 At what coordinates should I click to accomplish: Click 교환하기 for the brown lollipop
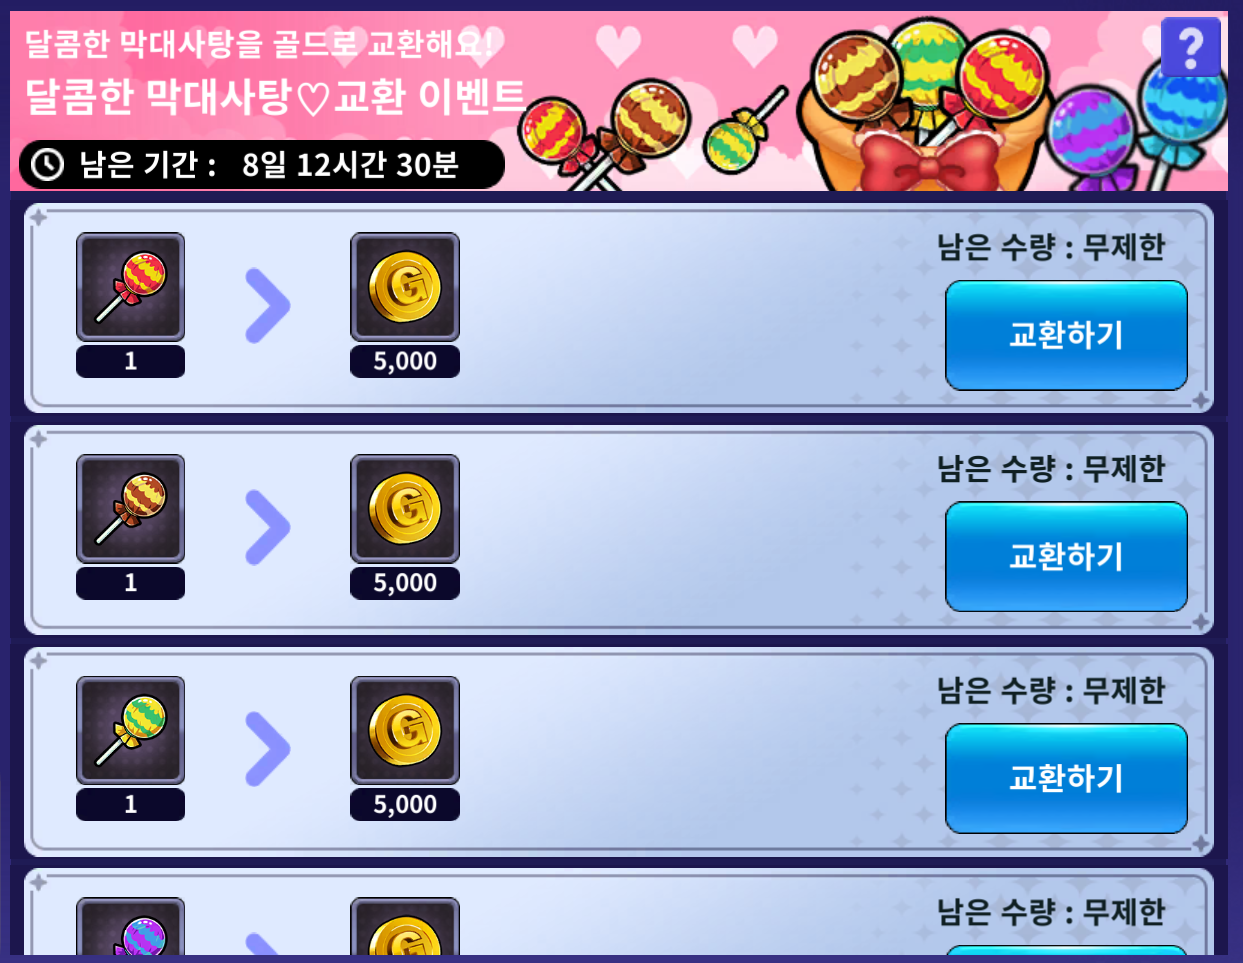1066,557
